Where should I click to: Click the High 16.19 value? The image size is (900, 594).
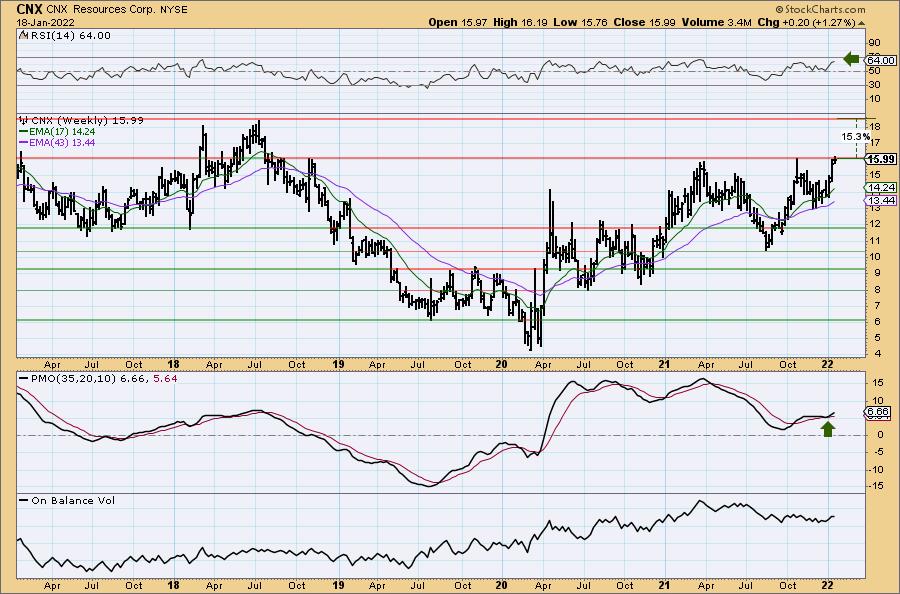pyautogui.click(x=521, y=22)
